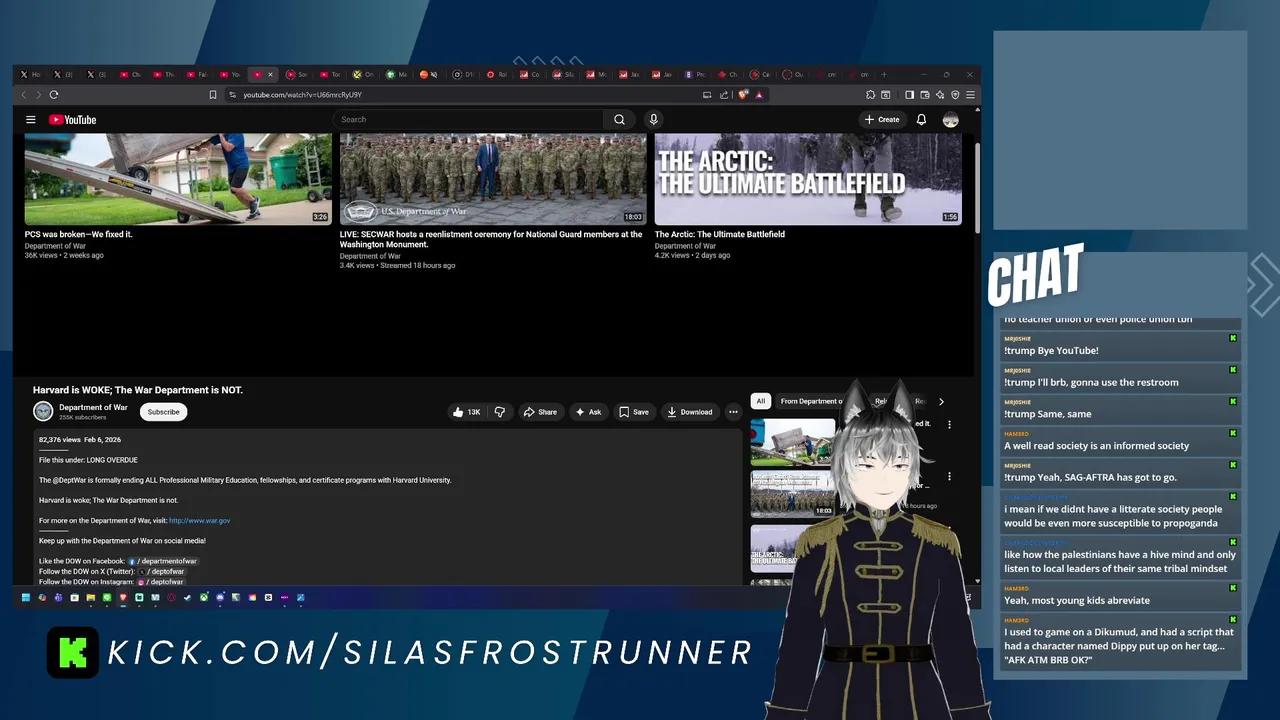The width and height of the screenshot is (1280, 720).
Task: Click 'The Arctic: The Ultimate Battlefield' title text
Action: [720, 234]
